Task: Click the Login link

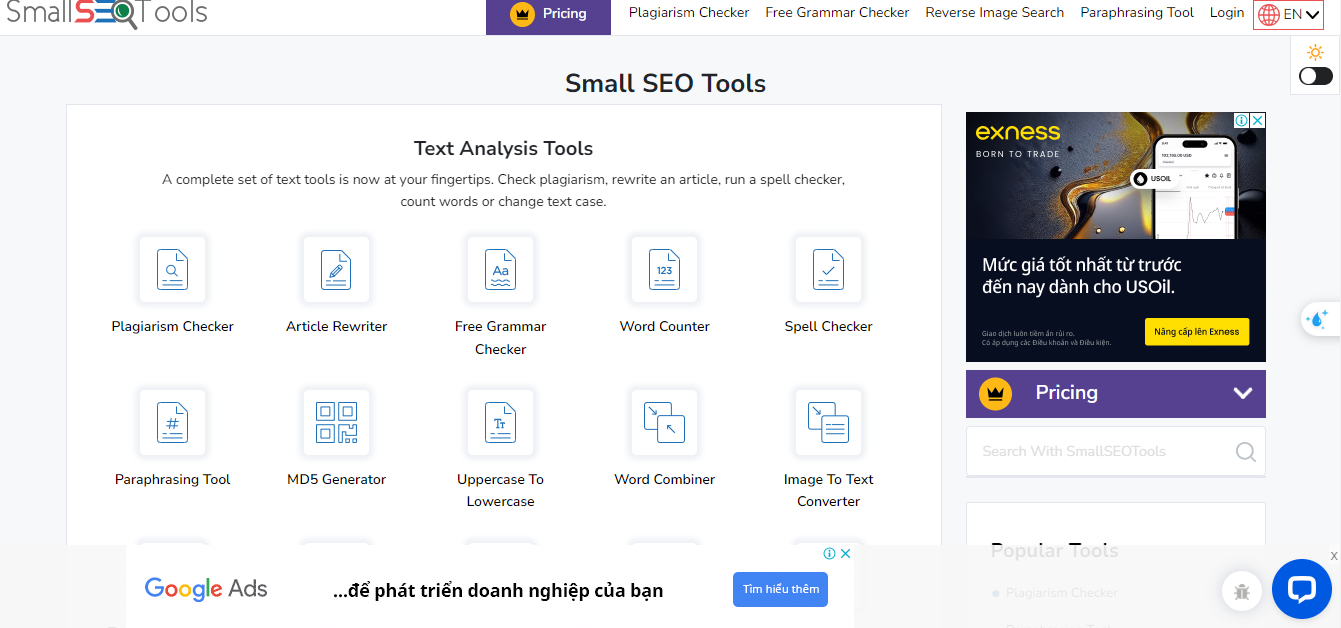Action: 1227,13
